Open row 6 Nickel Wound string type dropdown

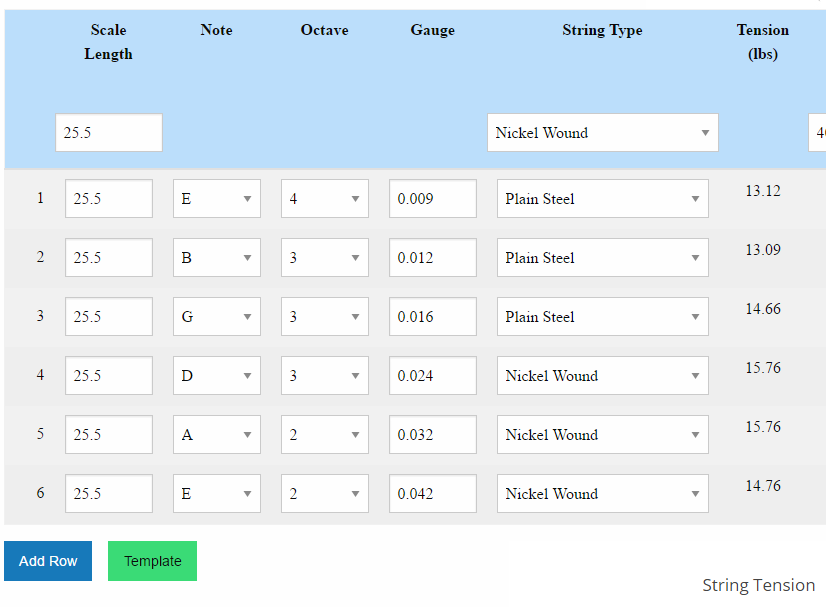[x=602, y=494]
